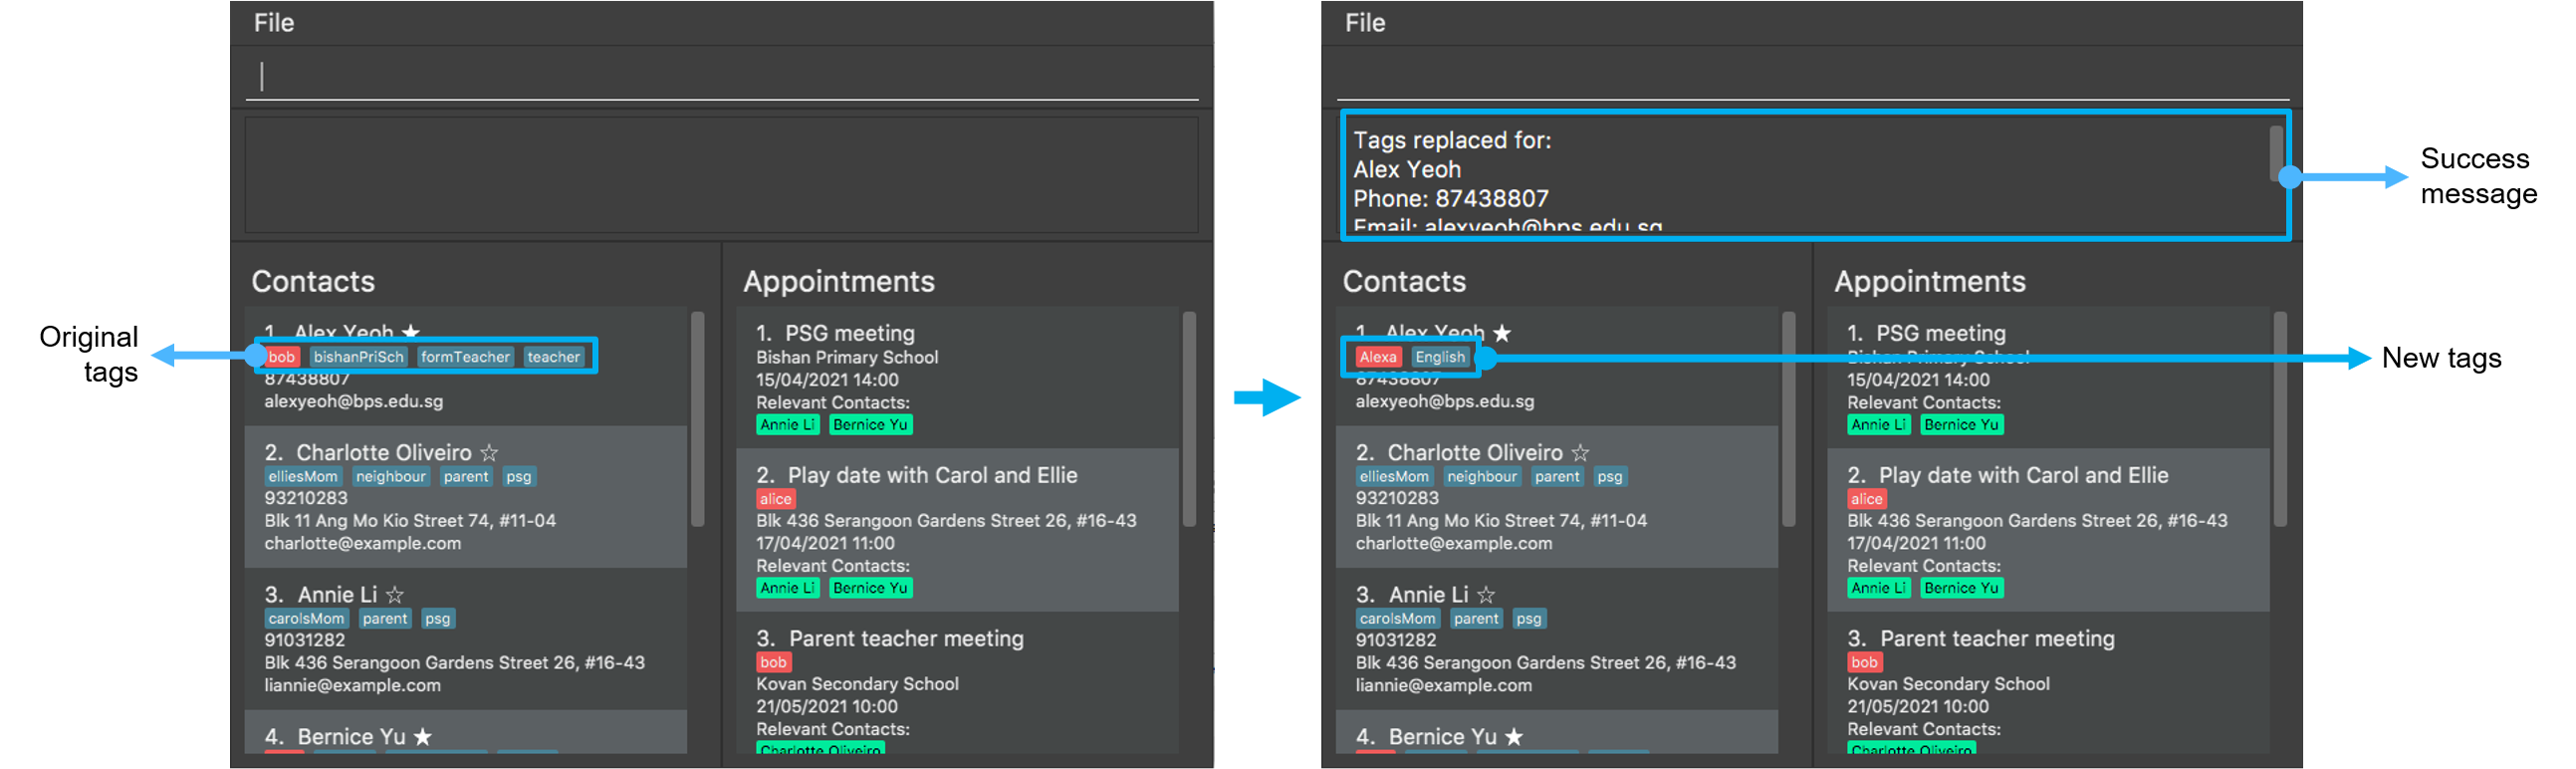Select Parent teacher meeting in left window
The image size is (2576, 769).
pyautogui.click(x=957, y=683)
